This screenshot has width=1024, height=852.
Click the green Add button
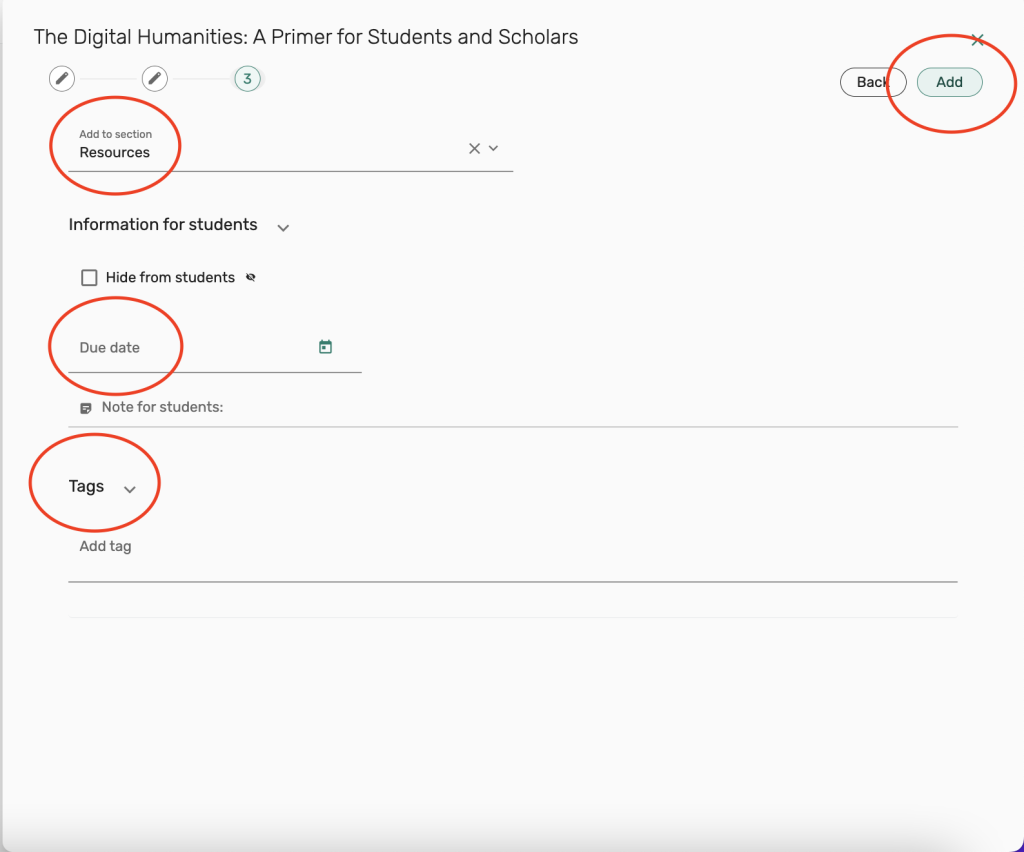tap(949, 82)
